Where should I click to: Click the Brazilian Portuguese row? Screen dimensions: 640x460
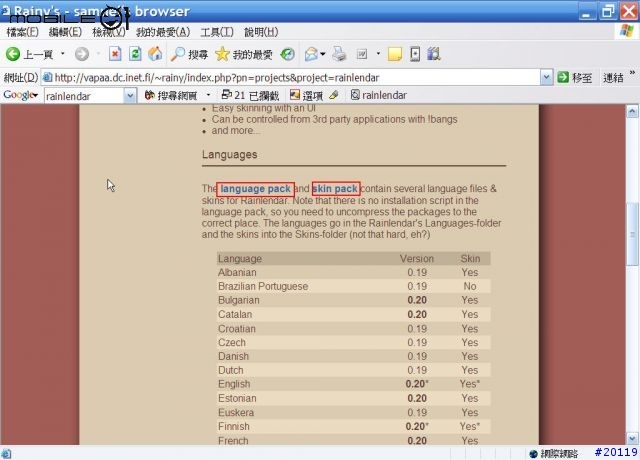click(353, 286)
